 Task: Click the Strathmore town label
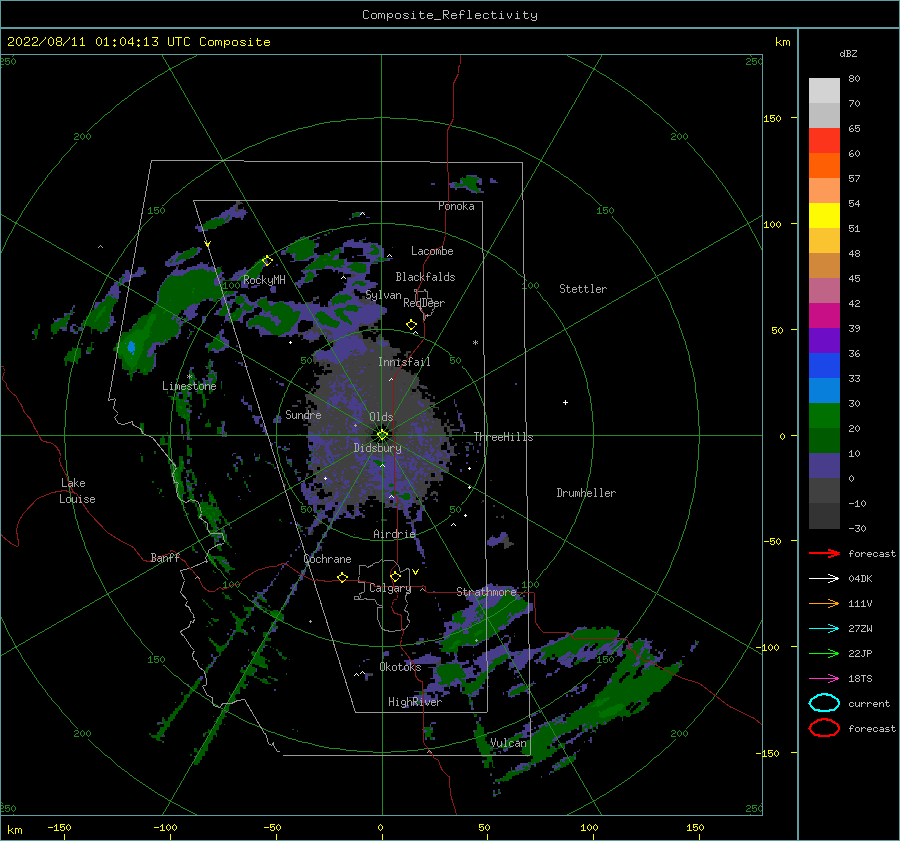[x=486, y=591]
